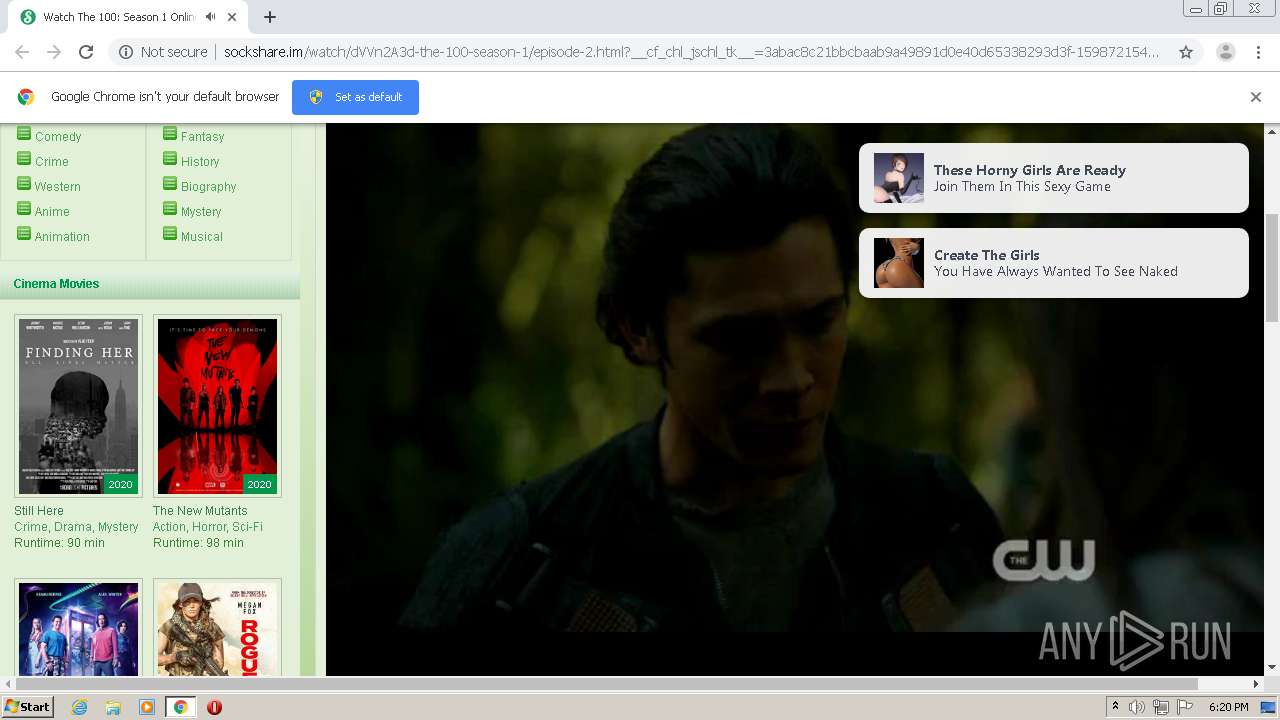Open the network icon in tray
The image size is (1280, 720).
[x=1161, y=707]
